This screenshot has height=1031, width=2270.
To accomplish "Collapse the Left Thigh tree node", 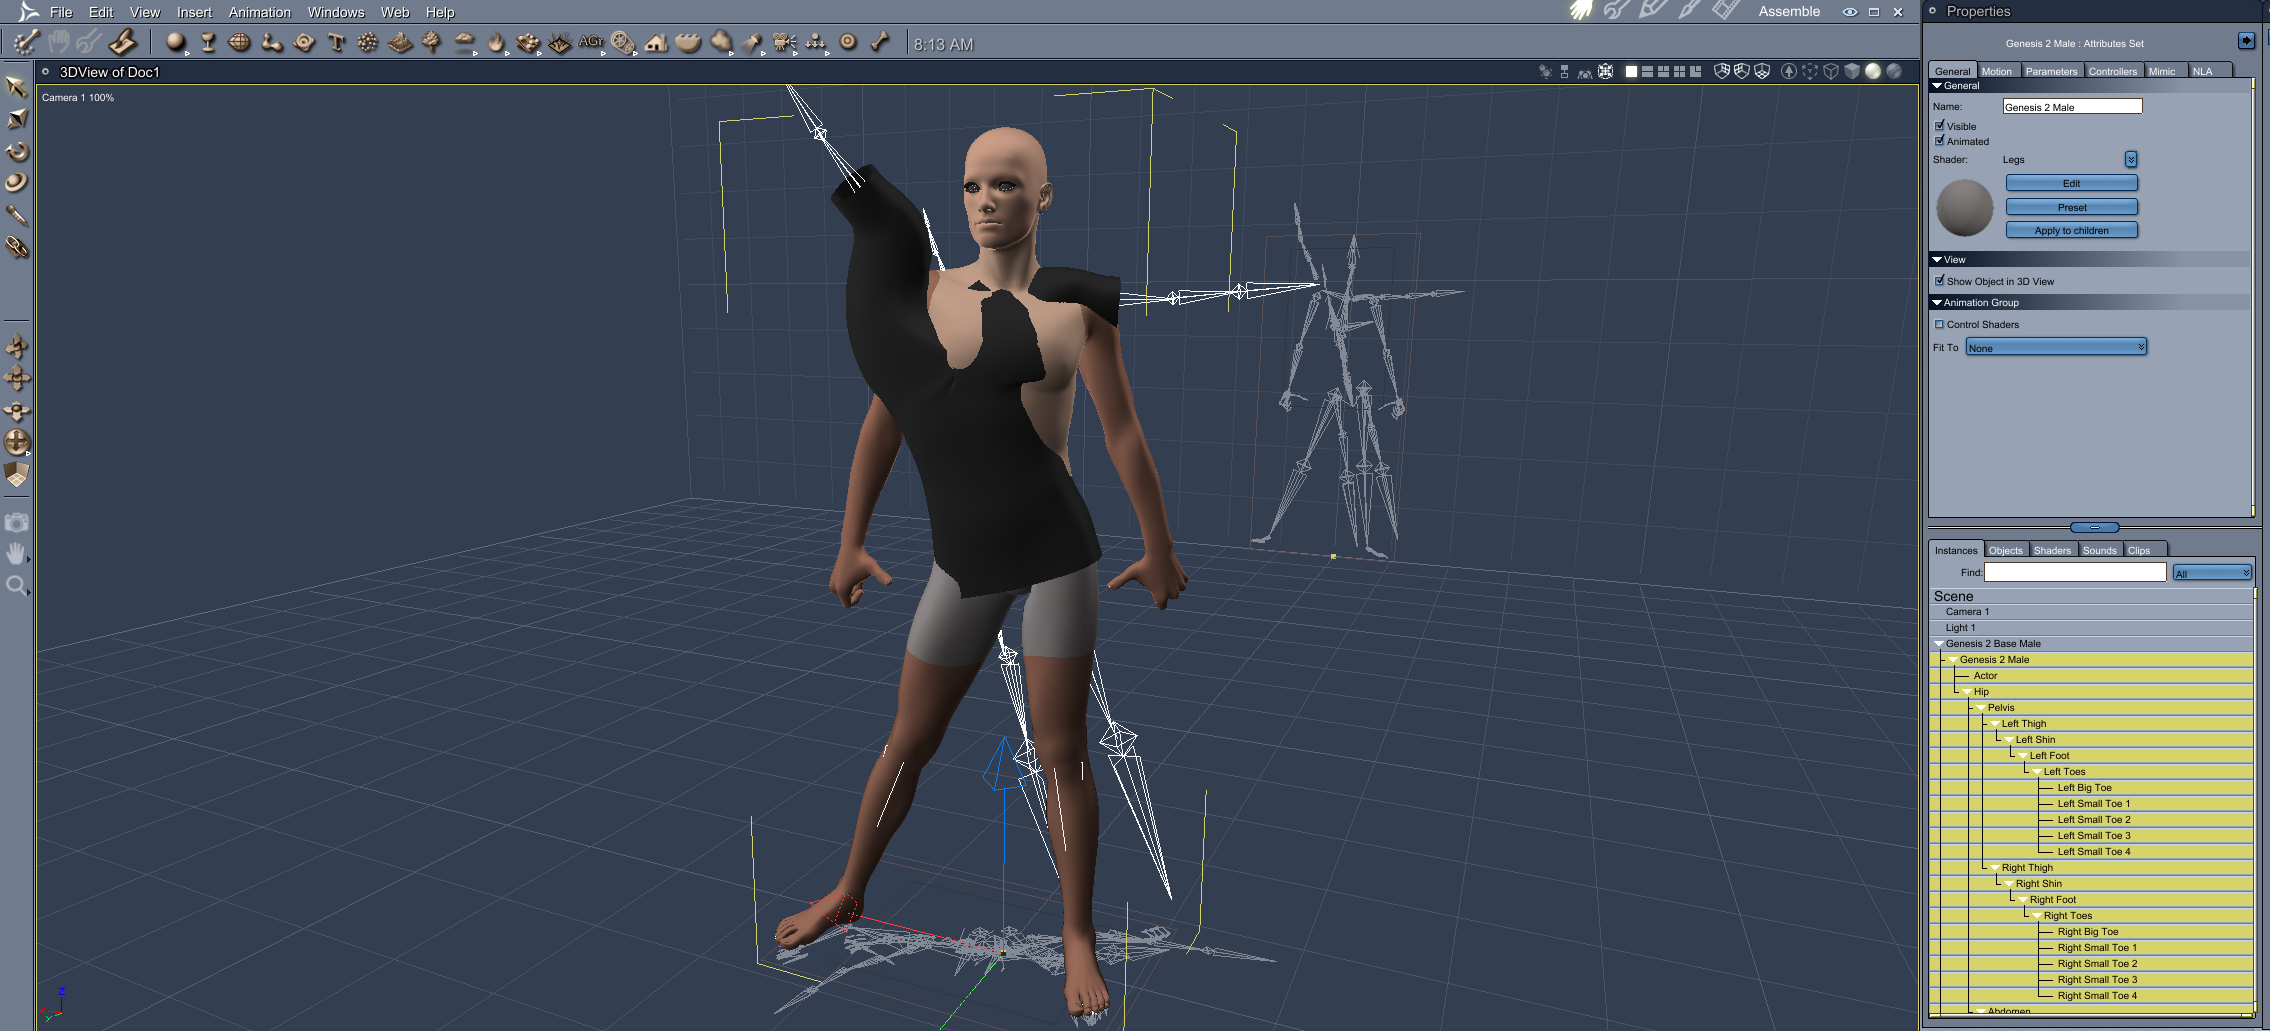I will (x=1995, y=724).
